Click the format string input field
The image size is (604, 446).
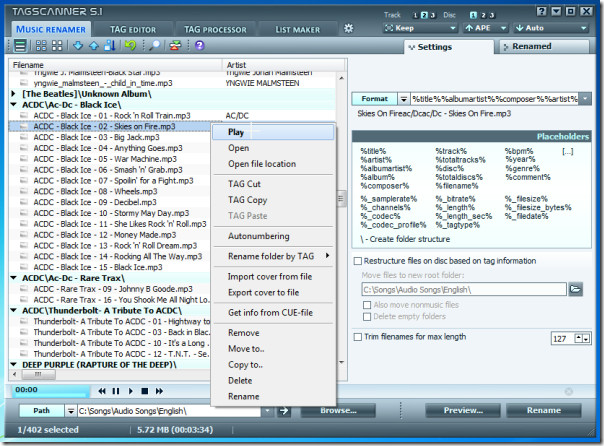495,99
